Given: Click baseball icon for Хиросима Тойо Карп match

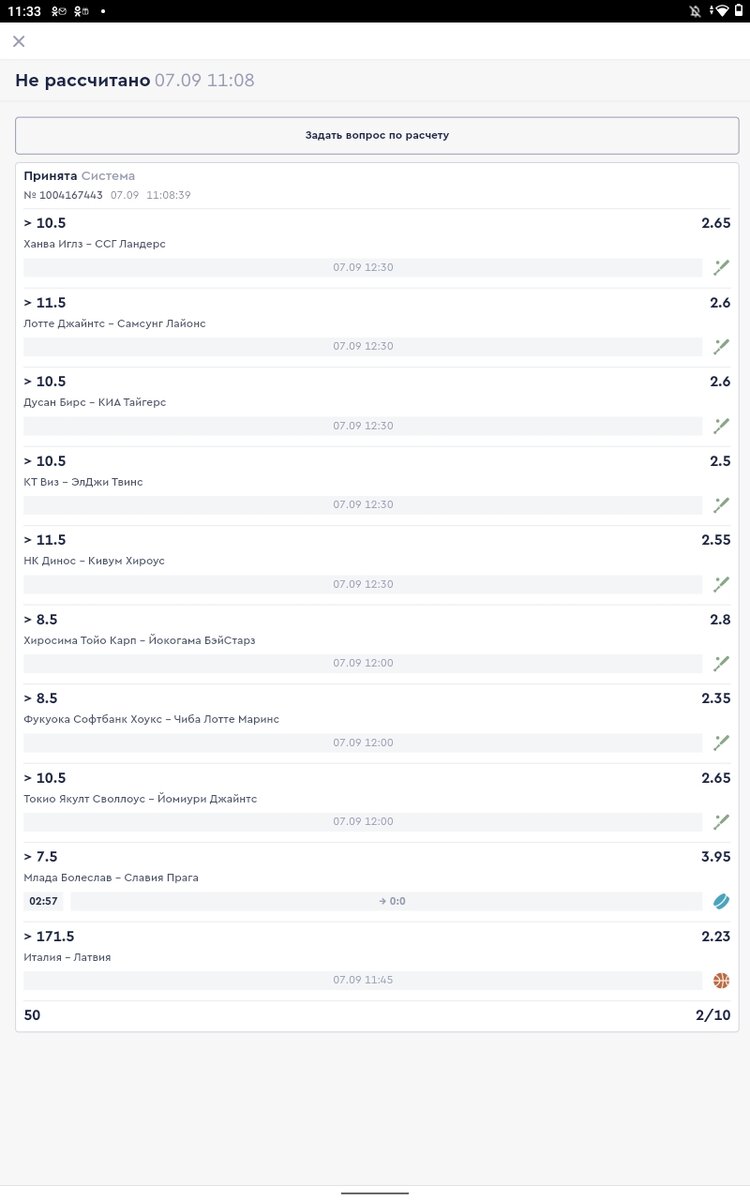Looking at the screenshot, I should [721, 663].
